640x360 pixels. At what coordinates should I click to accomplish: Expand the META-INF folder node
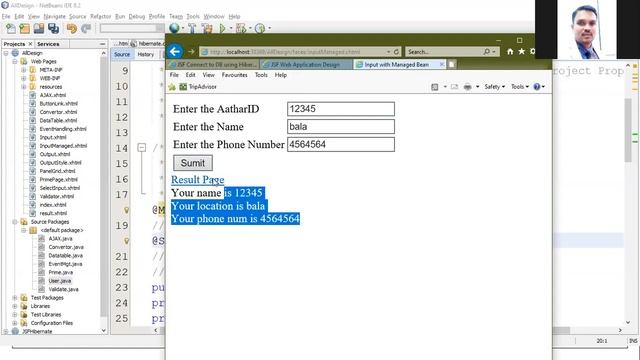24,70
